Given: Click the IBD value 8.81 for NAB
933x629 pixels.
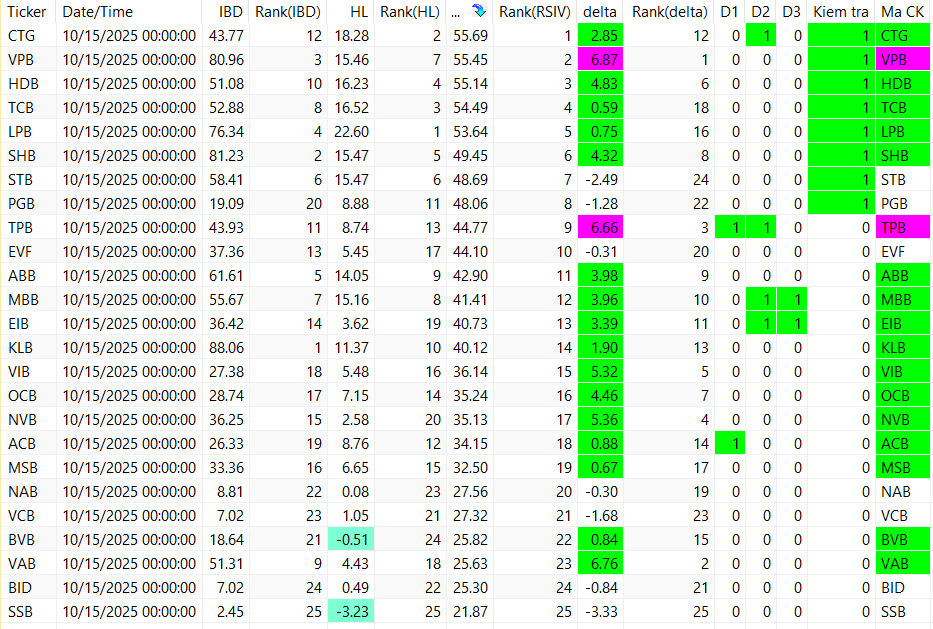Looking at the screenshot, I should point(230,492).
